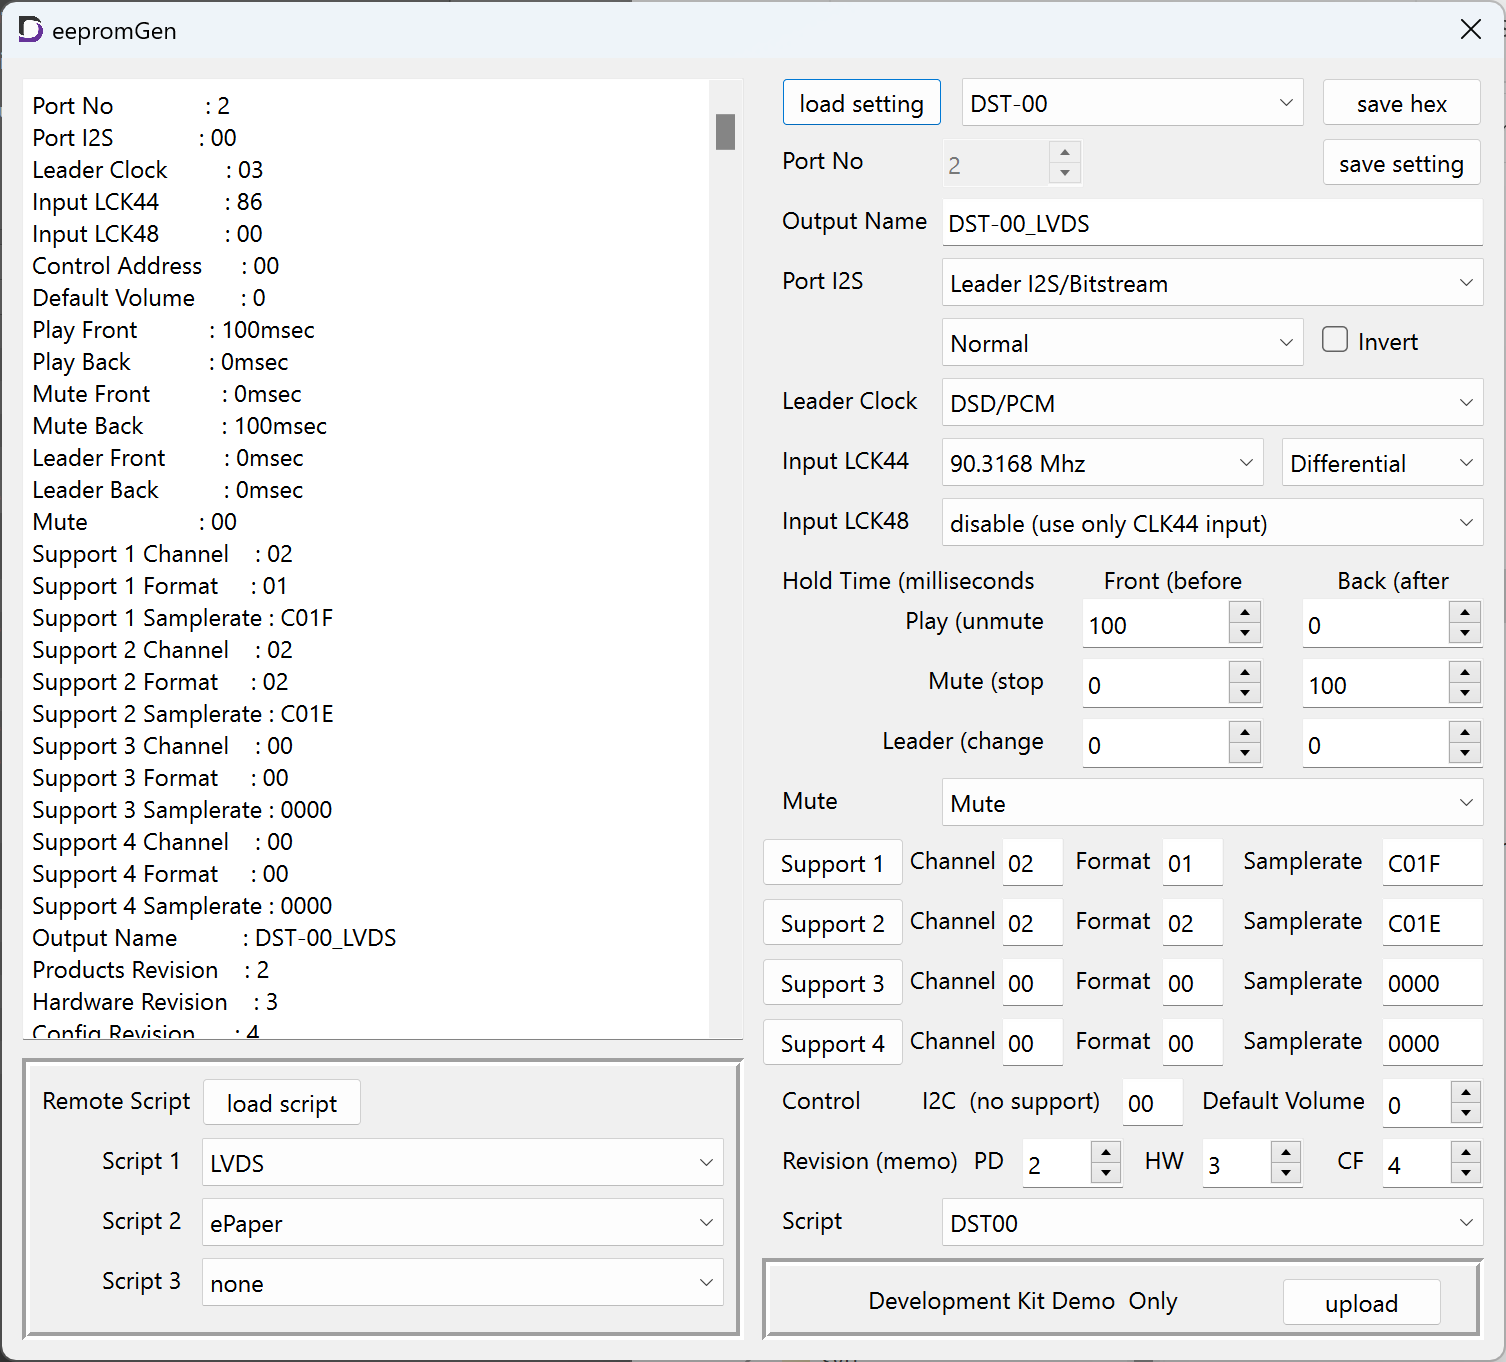The image size is (1506, 1362).
Task: Increment the Leader Back hold time
Action: (x=1465, y=733)
